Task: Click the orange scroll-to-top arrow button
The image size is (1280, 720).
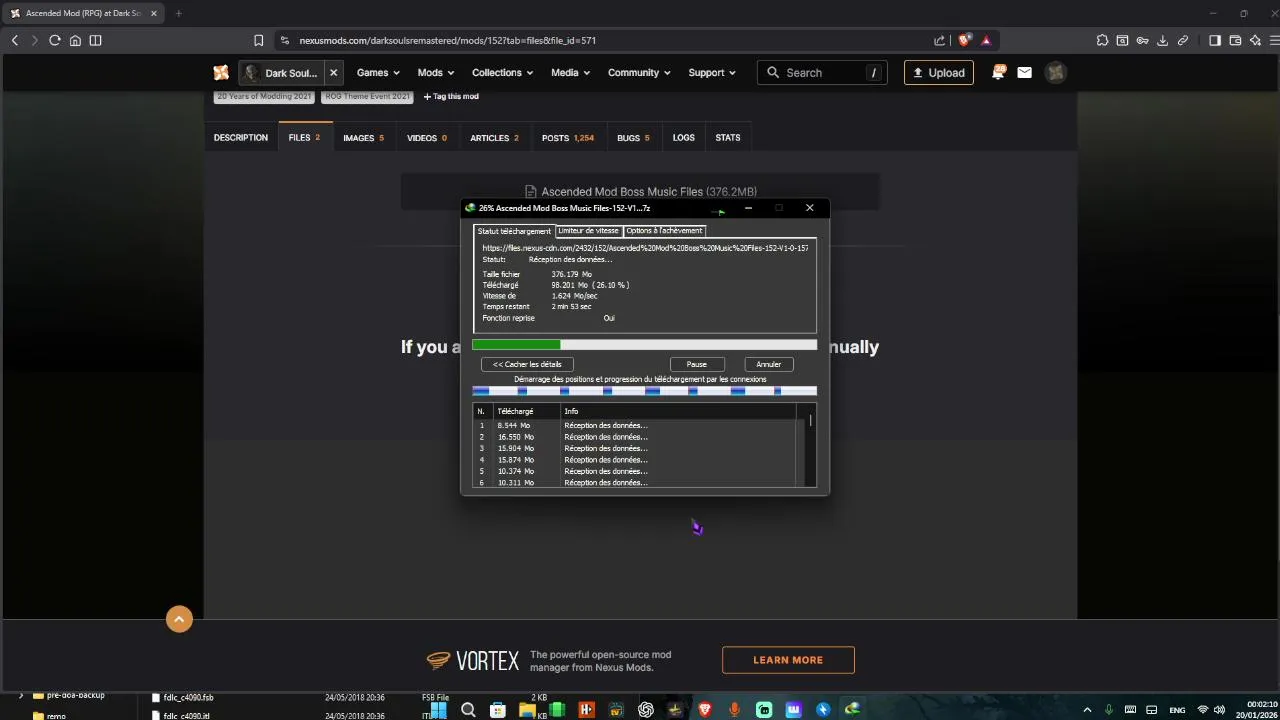Action: point(179,620)
